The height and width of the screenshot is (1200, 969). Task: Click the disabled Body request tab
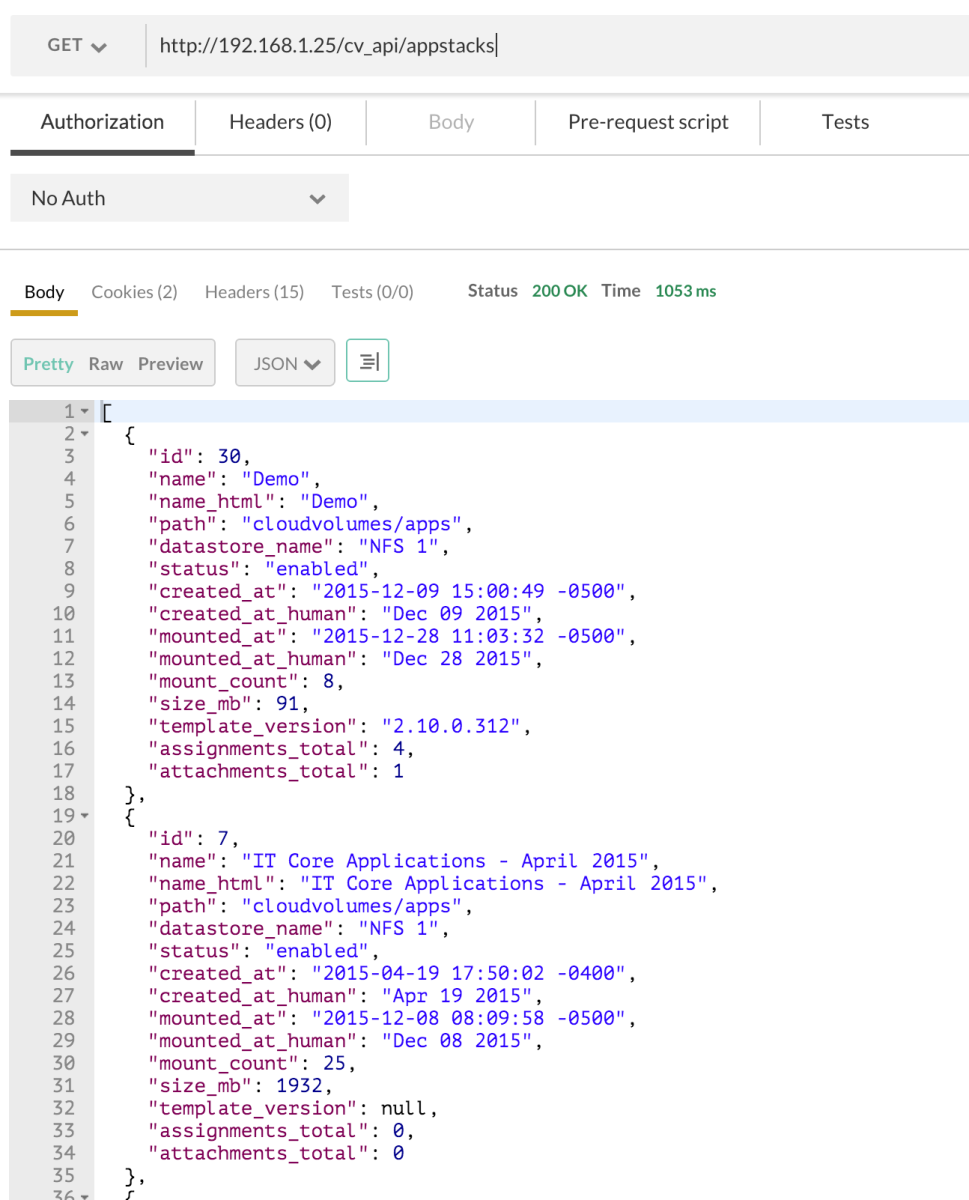point(450,122)
